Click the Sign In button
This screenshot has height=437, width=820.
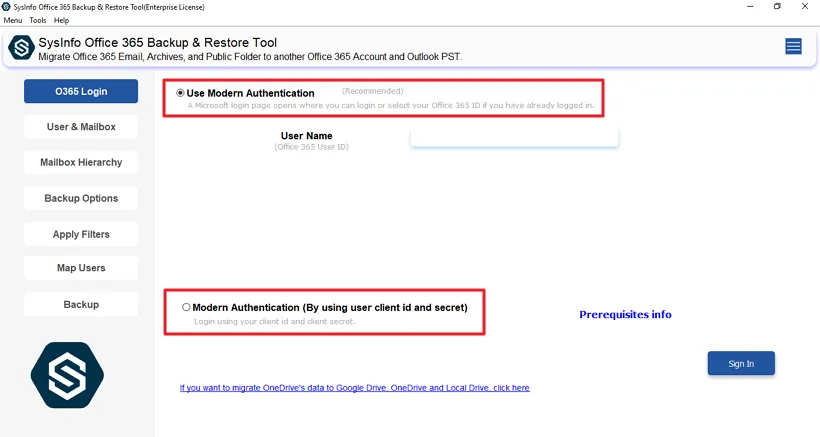tap(741, 363)
